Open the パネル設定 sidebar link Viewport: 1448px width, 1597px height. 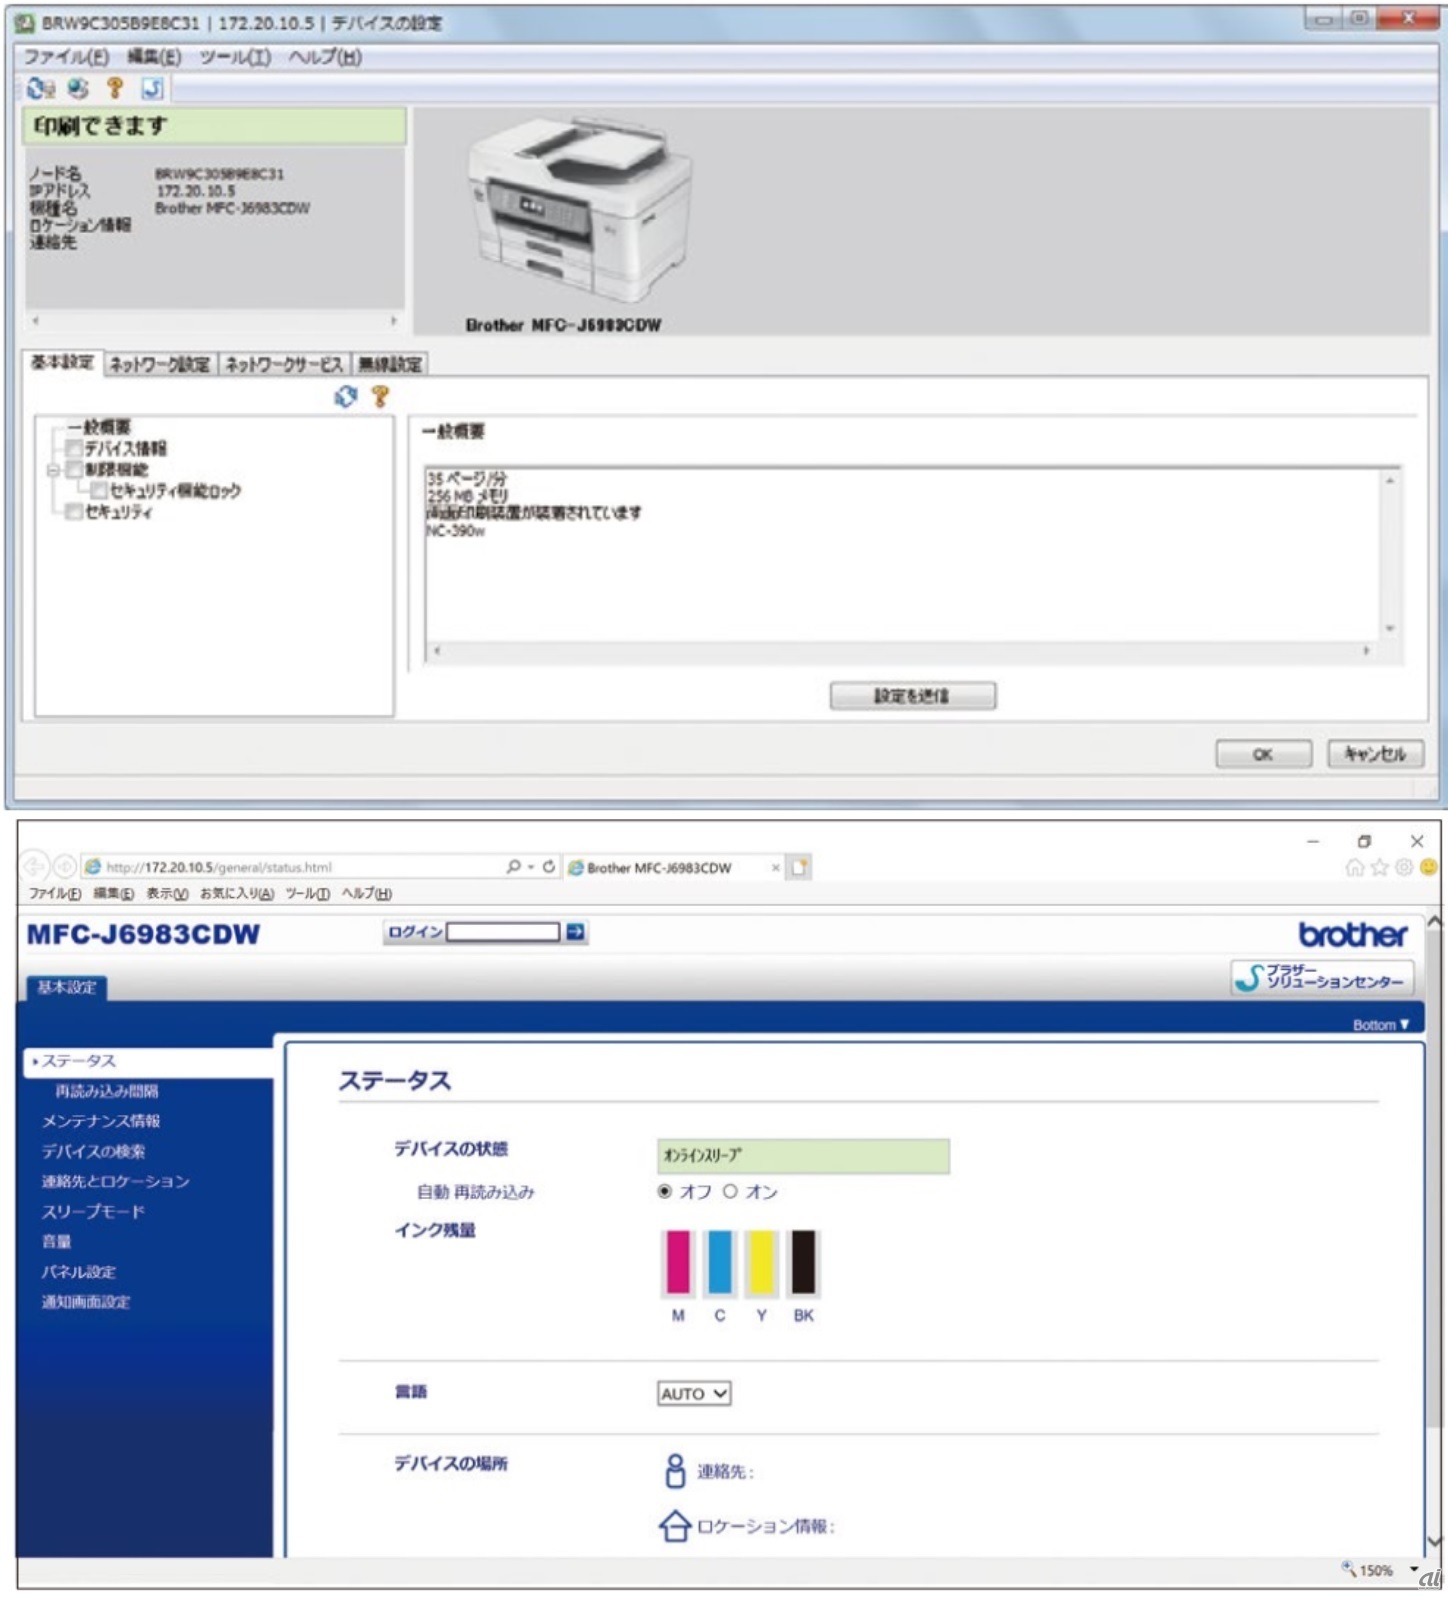(x=79, y=1271)
